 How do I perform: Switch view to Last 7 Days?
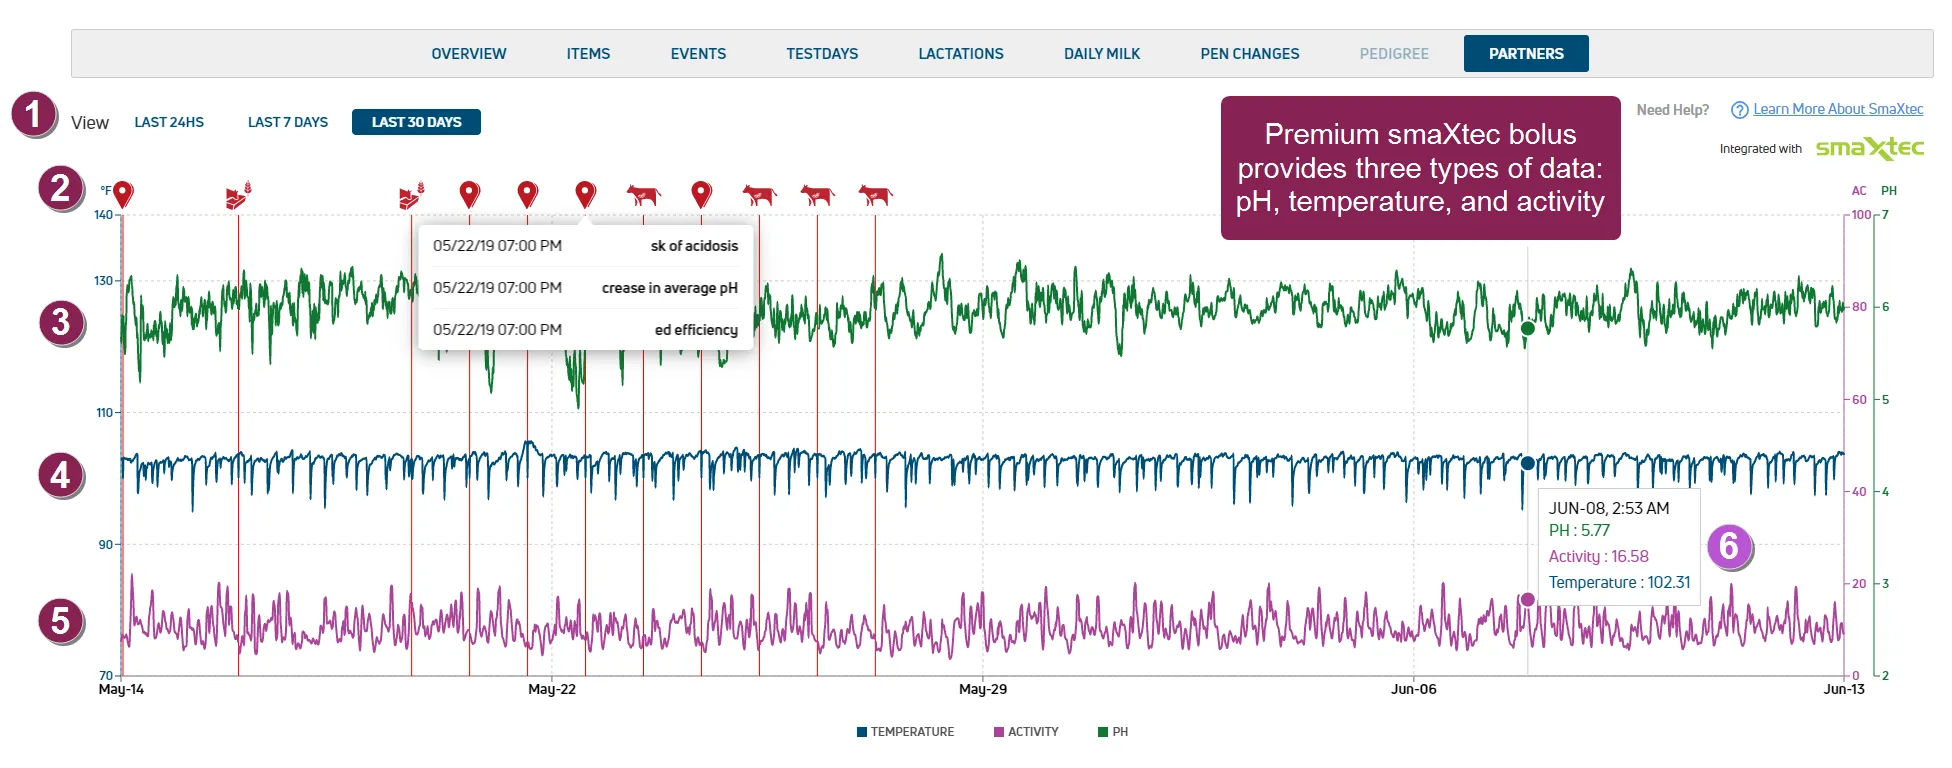tap(288, 122)
